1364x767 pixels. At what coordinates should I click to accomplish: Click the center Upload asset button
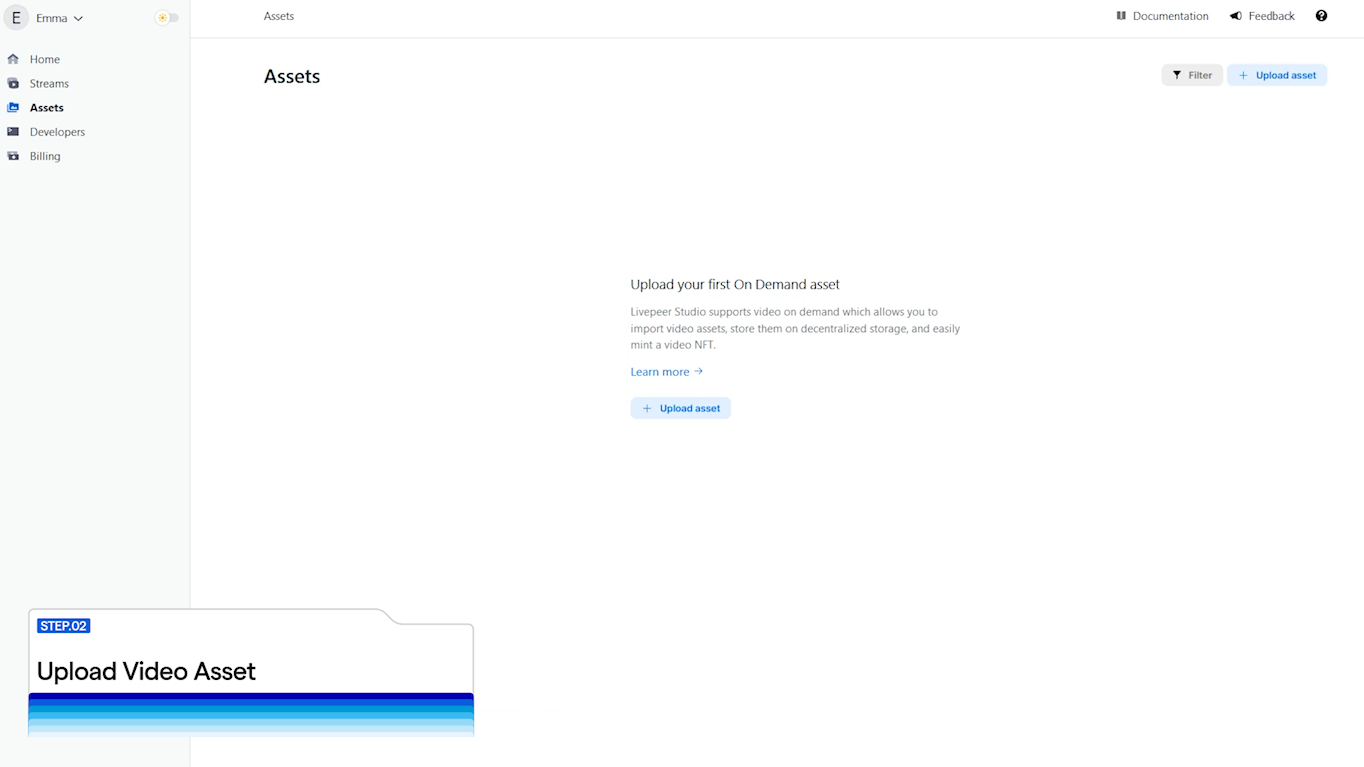681,408
